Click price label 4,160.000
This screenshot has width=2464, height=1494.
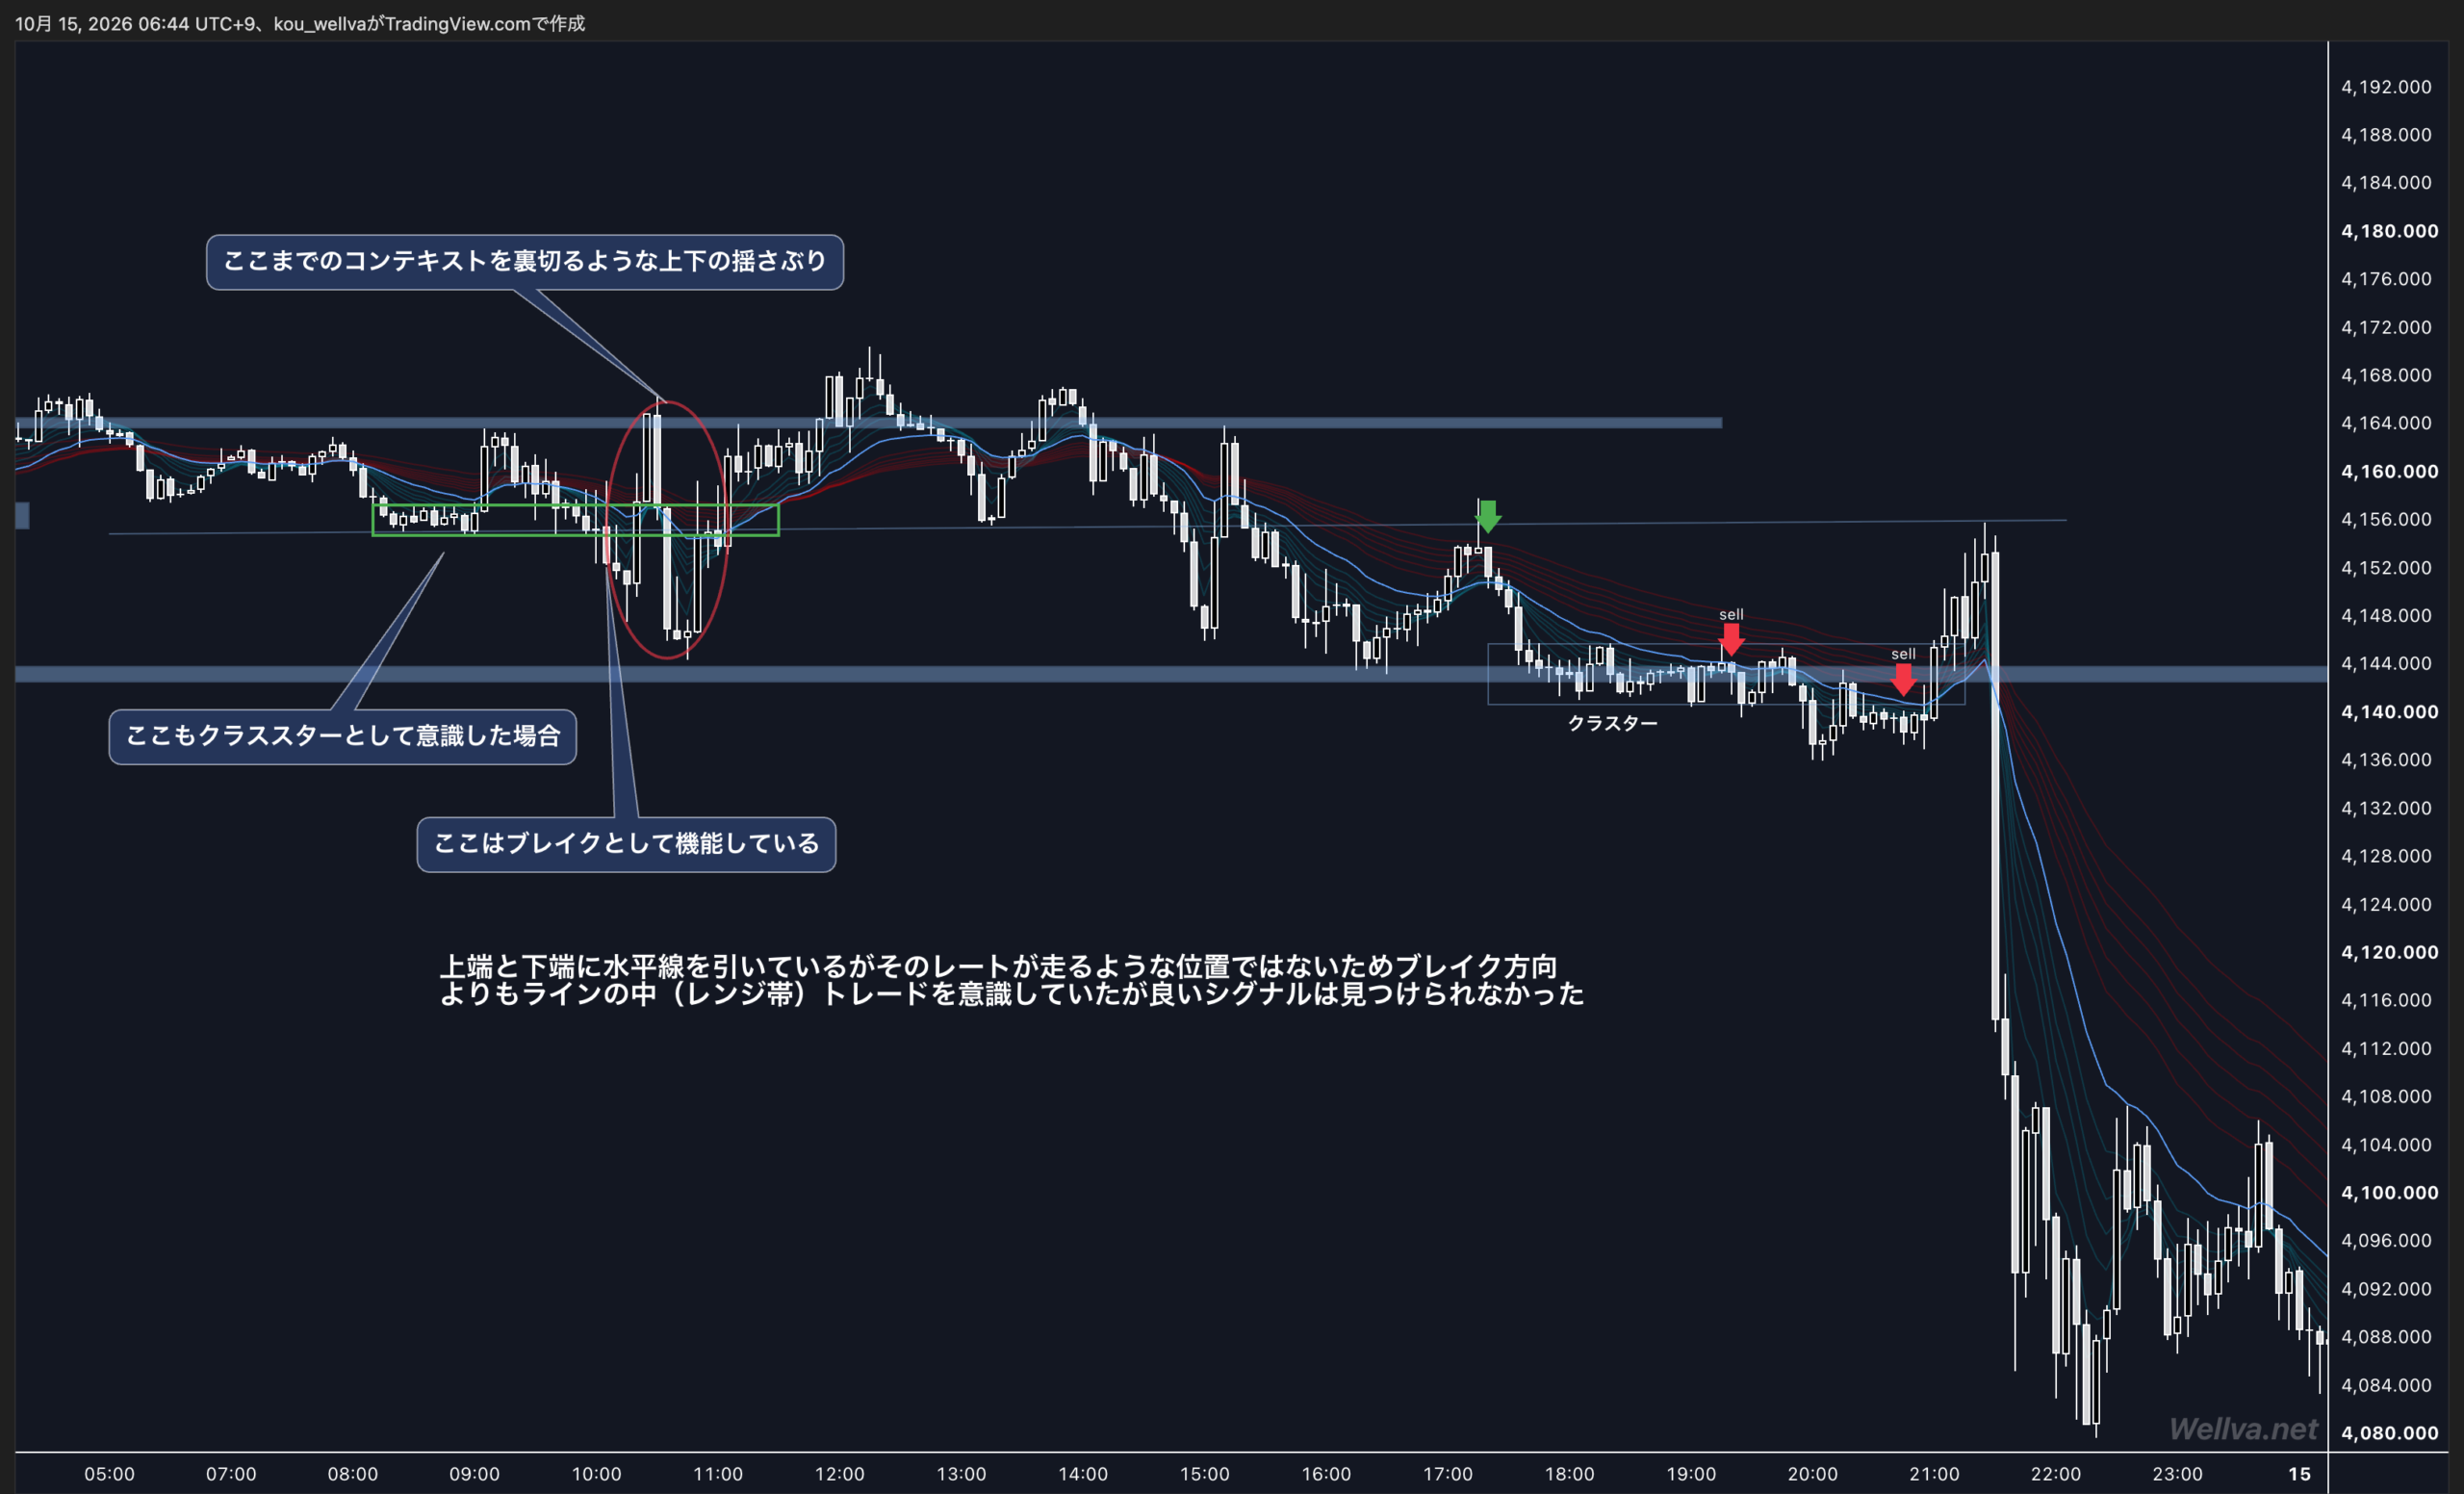[2389, 471]
